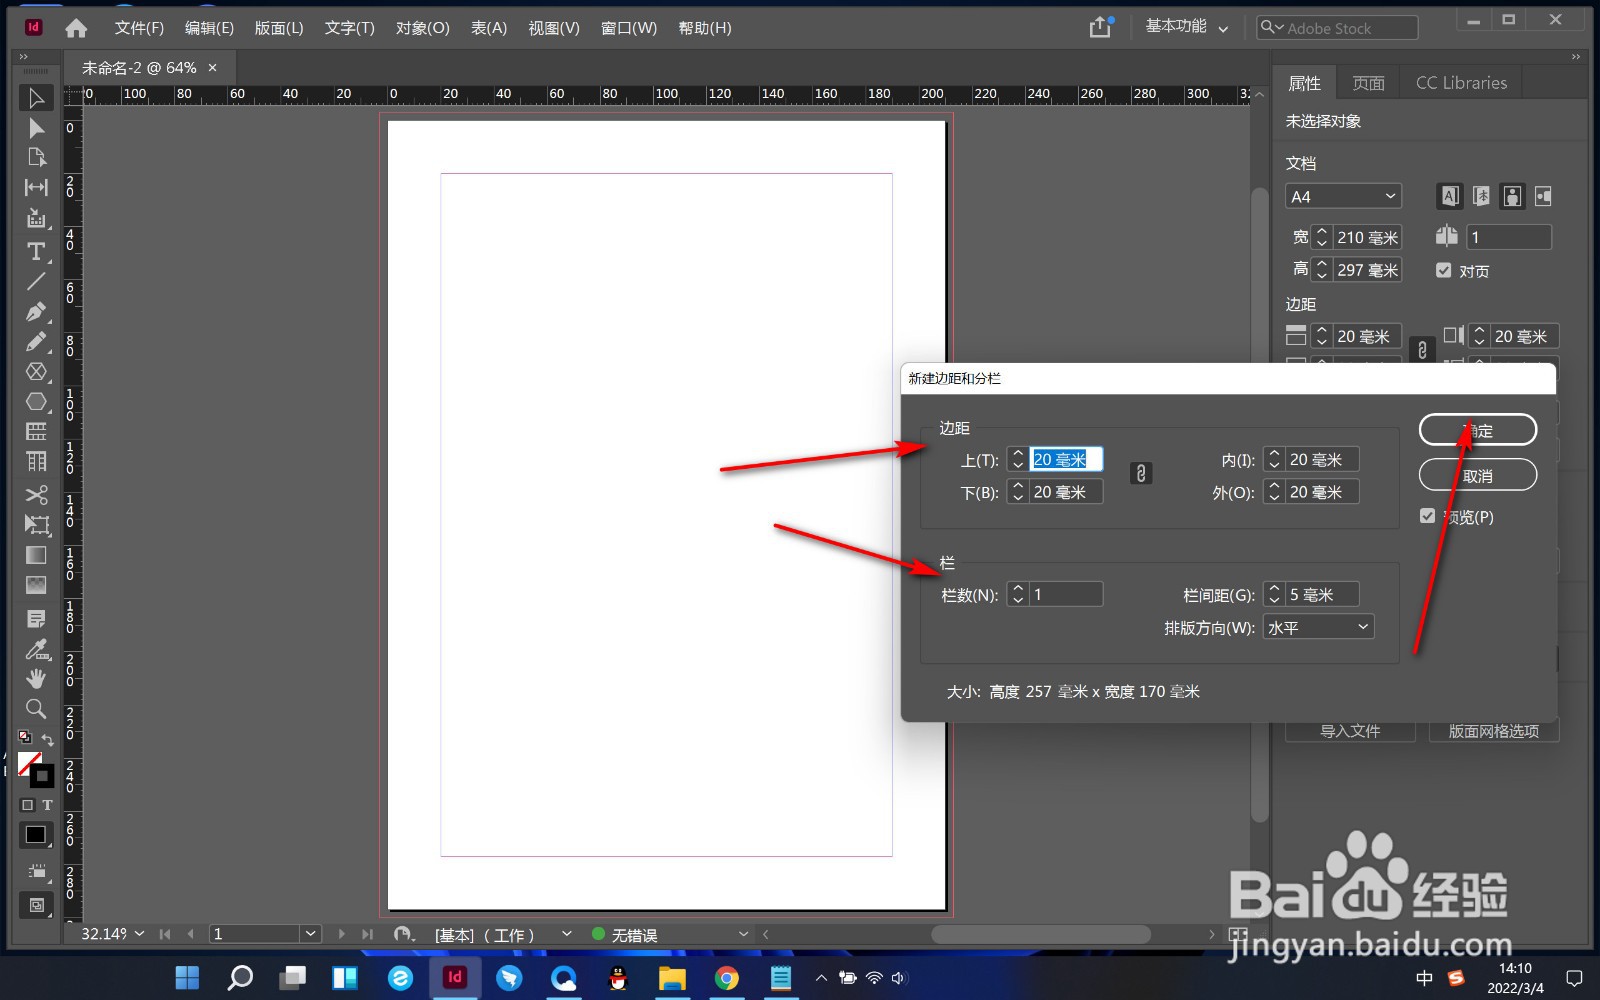Select the Pencil tool
Image resolution: width=1600 pixels, height=1000 pixels.
point(36,341)
